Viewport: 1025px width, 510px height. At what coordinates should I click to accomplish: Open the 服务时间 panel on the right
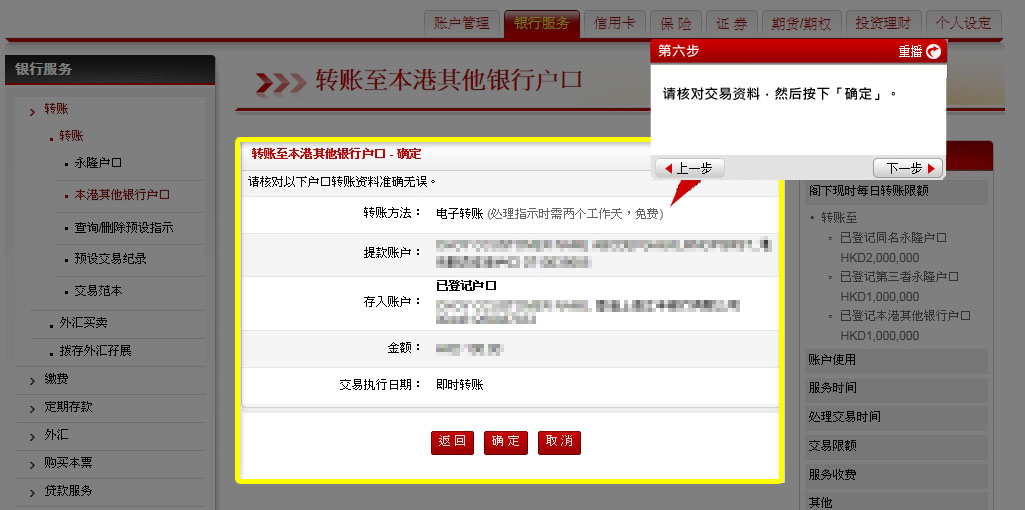coord(832,388)
